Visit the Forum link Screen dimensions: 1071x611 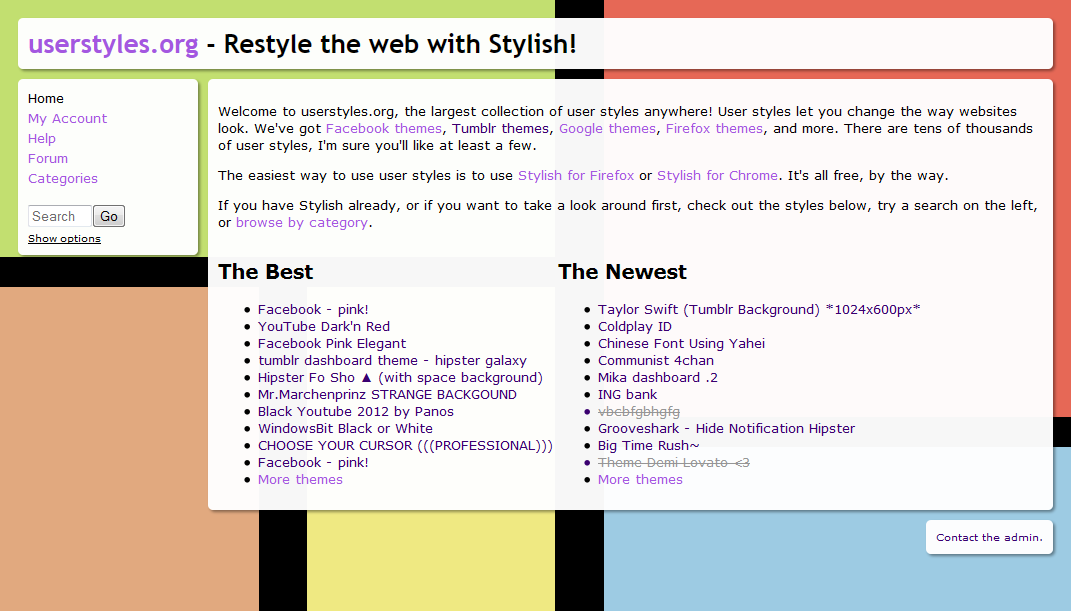click(x=48, y=158)
